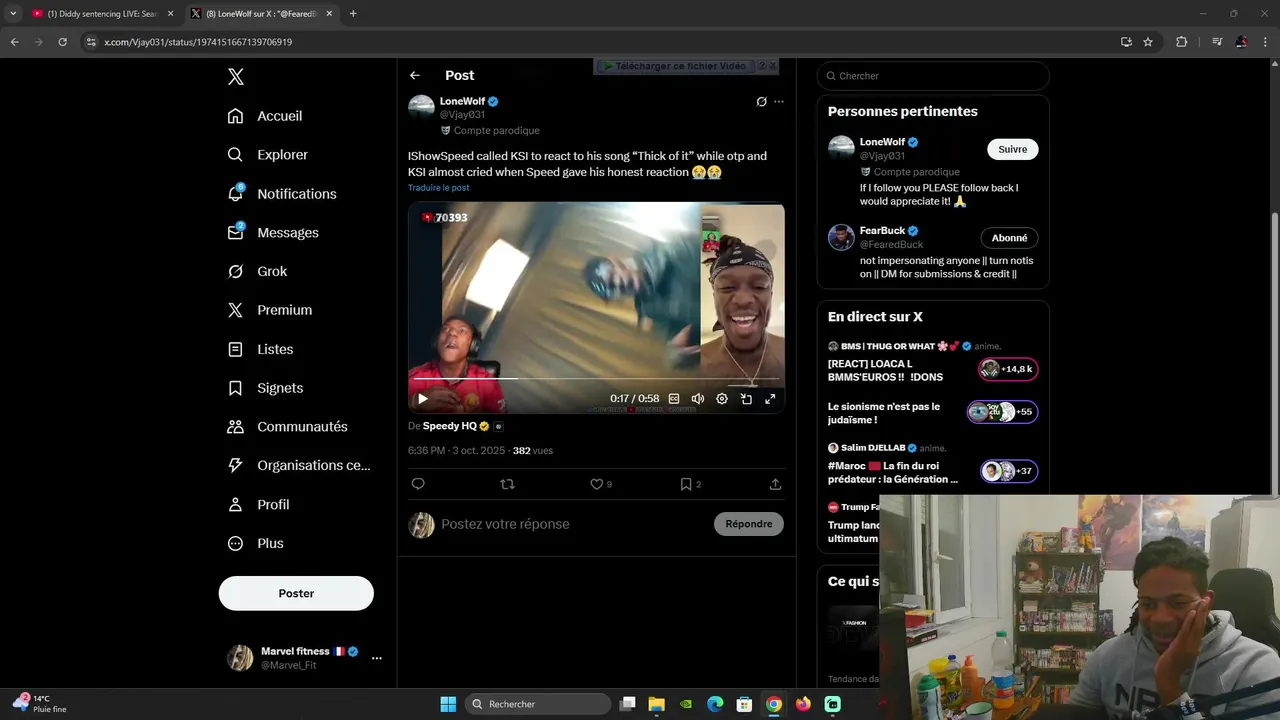The height and width of the screenshot is (720, 1280).
Task: Open the browser extensions menu
Action: 1181,42
